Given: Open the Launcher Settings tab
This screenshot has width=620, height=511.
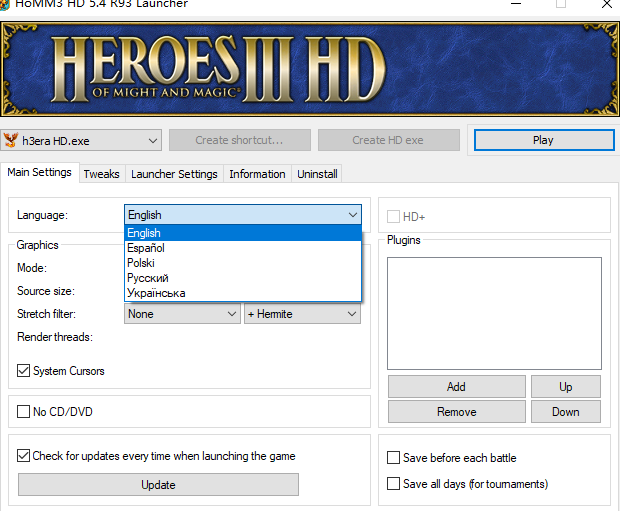Looking at the screenshot, I should coord(174,174).
